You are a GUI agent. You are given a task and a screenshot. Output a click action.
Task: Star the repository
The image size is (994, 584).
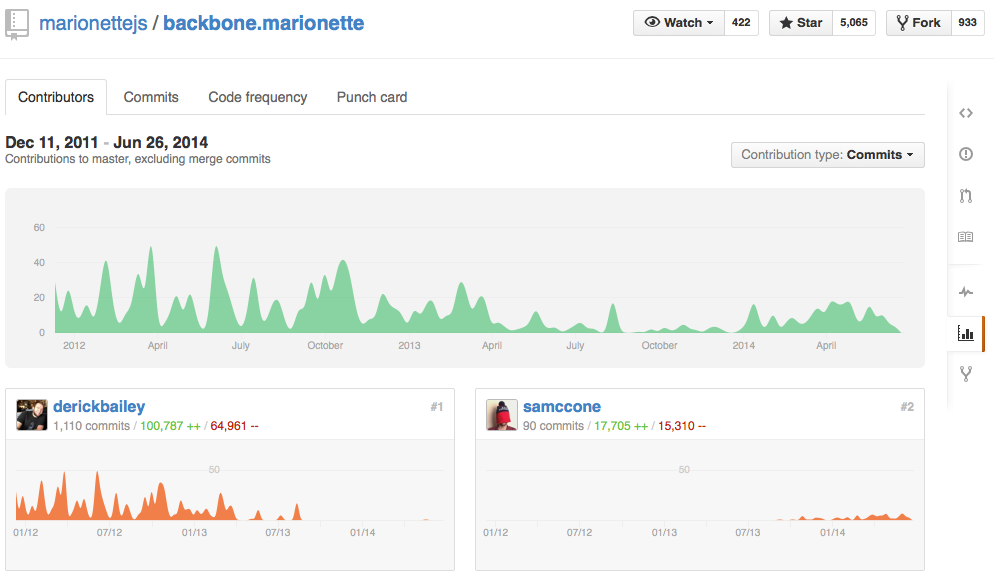(x=801, y=23)
